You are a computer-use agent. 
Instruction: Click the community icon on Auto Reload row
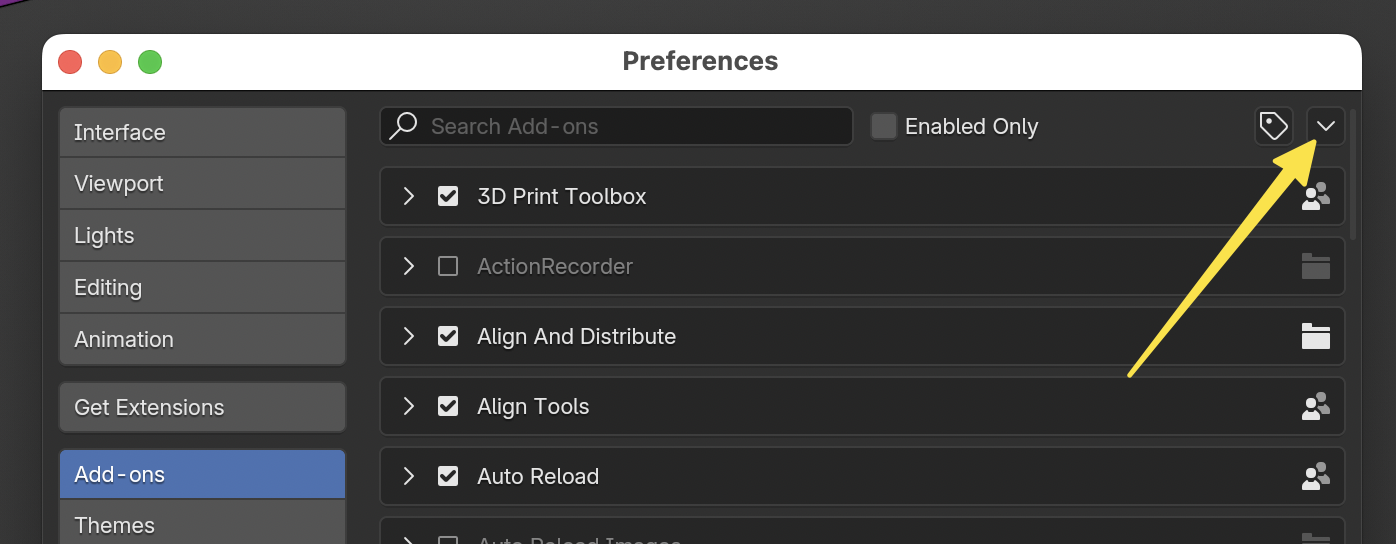coord(1315,476)
